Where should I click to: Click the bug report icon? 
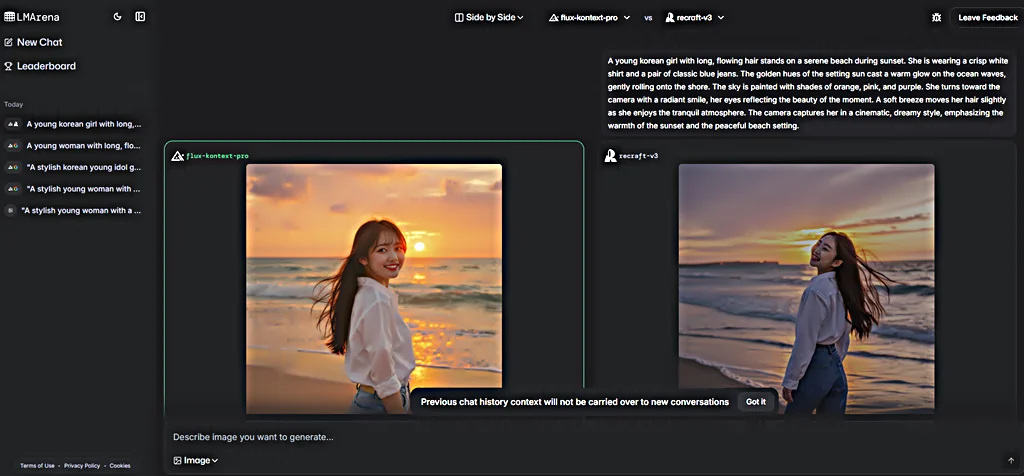click(936, 17)
